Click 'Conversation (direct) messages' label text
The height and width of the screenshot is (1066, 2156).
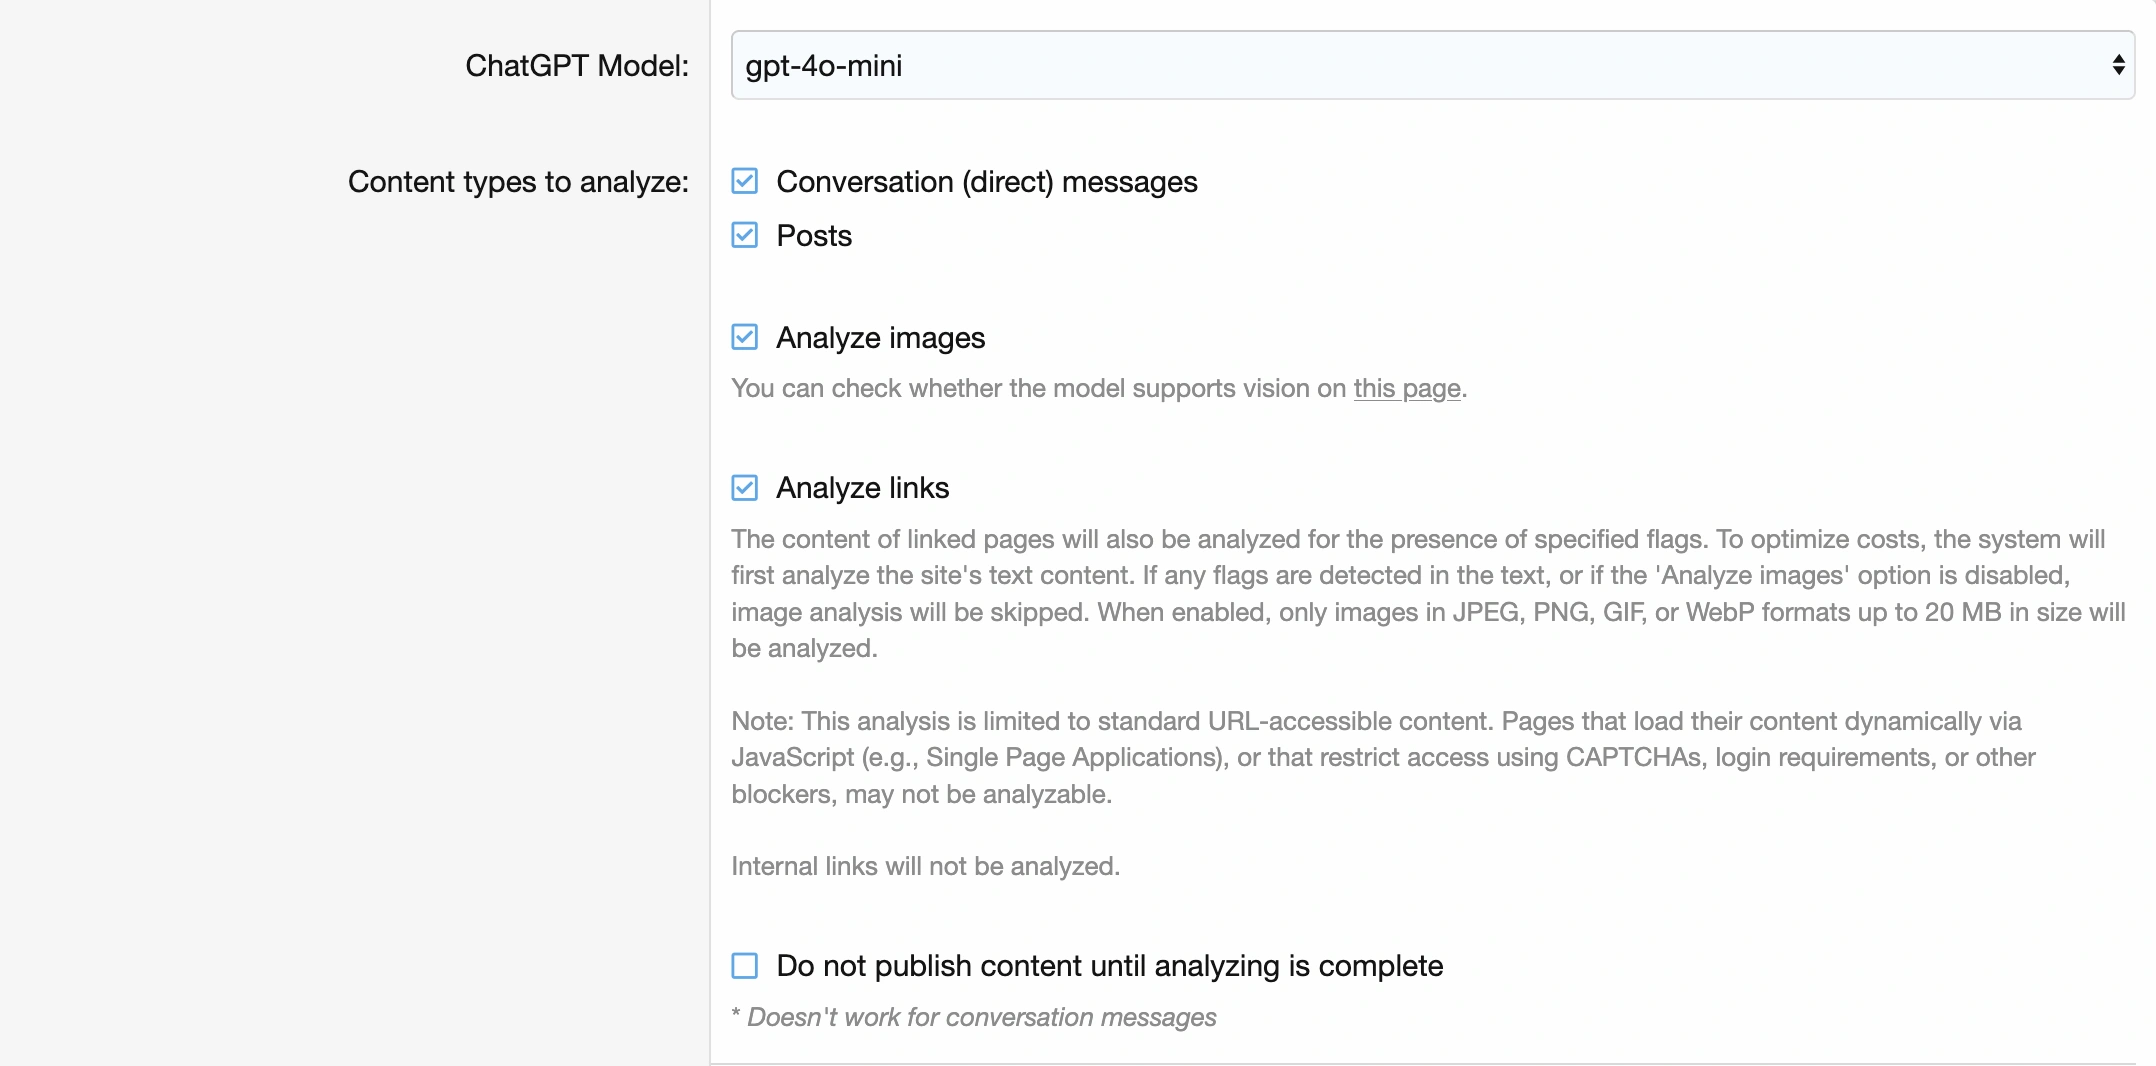point(986,182)
